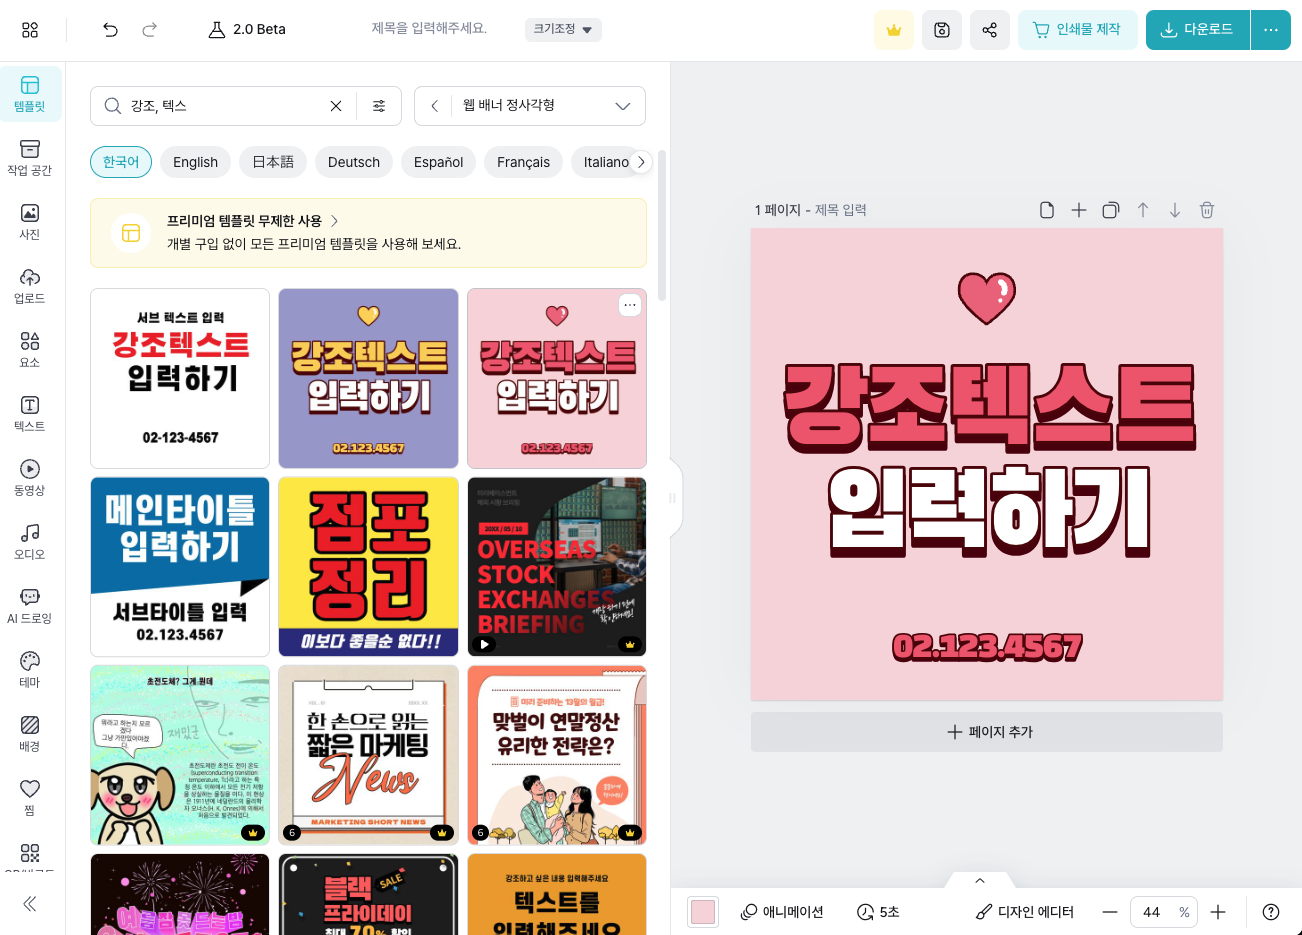Select the 템플릿 sidebar tab
Image resolution: width=1302 pixels, height=935 pixels.
click(x=30, y=94)
